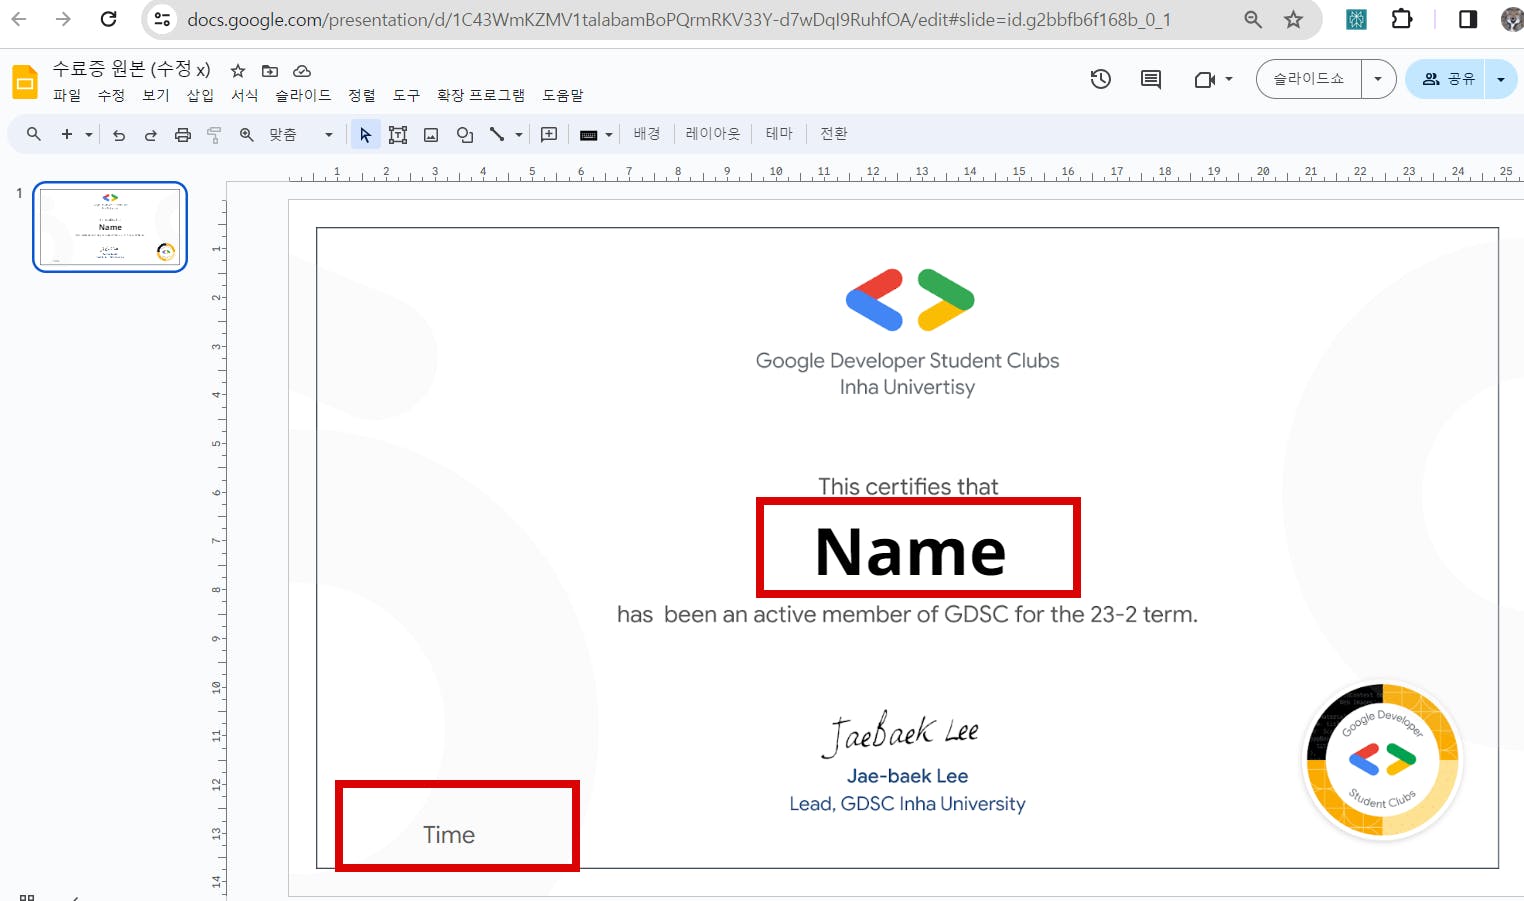
Task: Click the 테마 theme button
Action: pos(779,134)
